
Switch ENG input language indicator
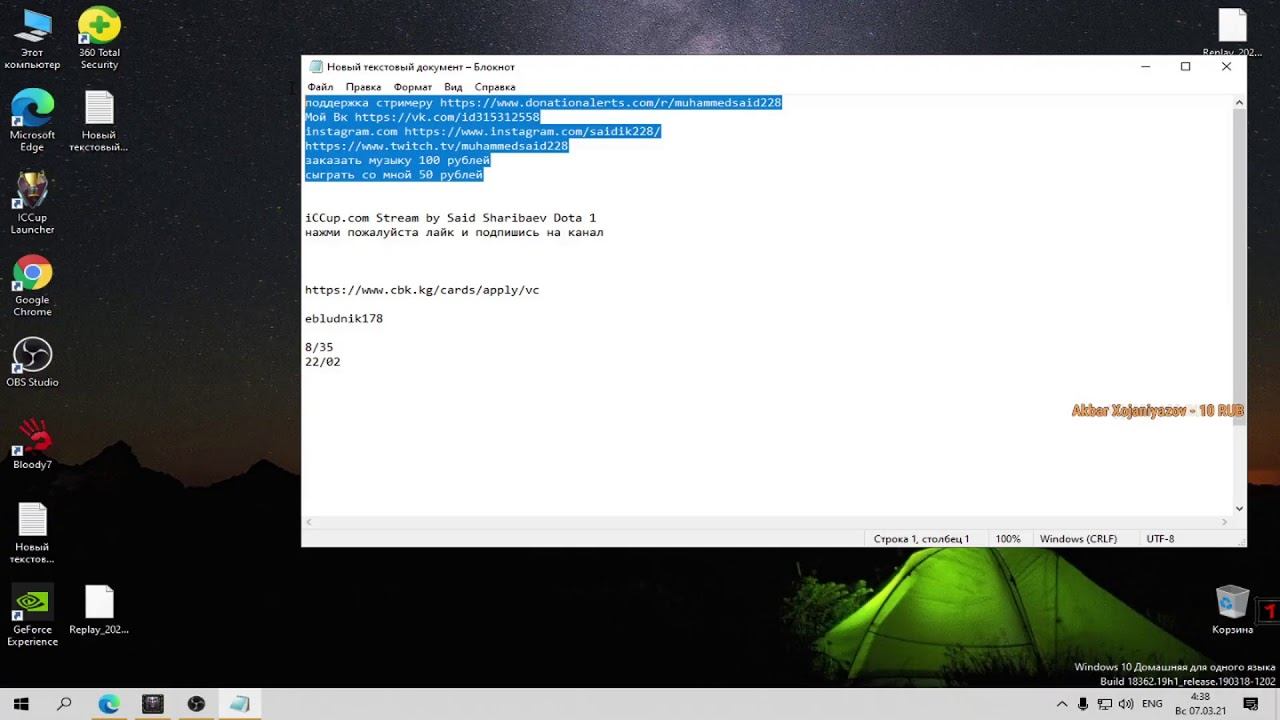(1152, 704)
